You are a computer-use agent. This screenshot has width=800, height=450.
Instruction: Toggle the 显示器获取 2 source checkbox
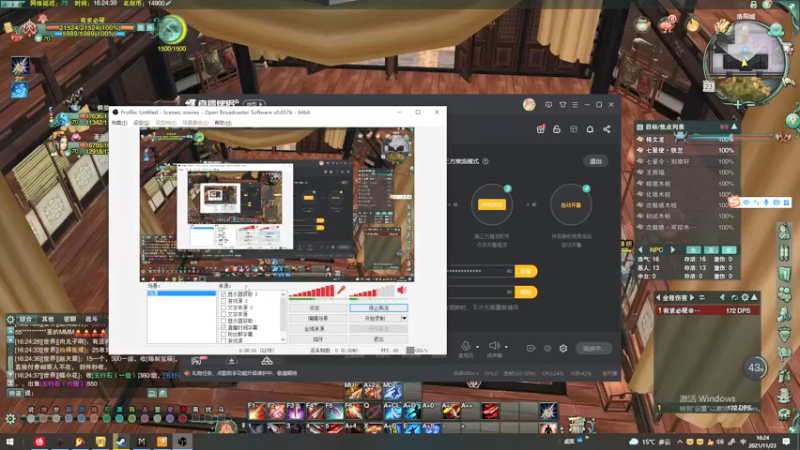[223, 294]
